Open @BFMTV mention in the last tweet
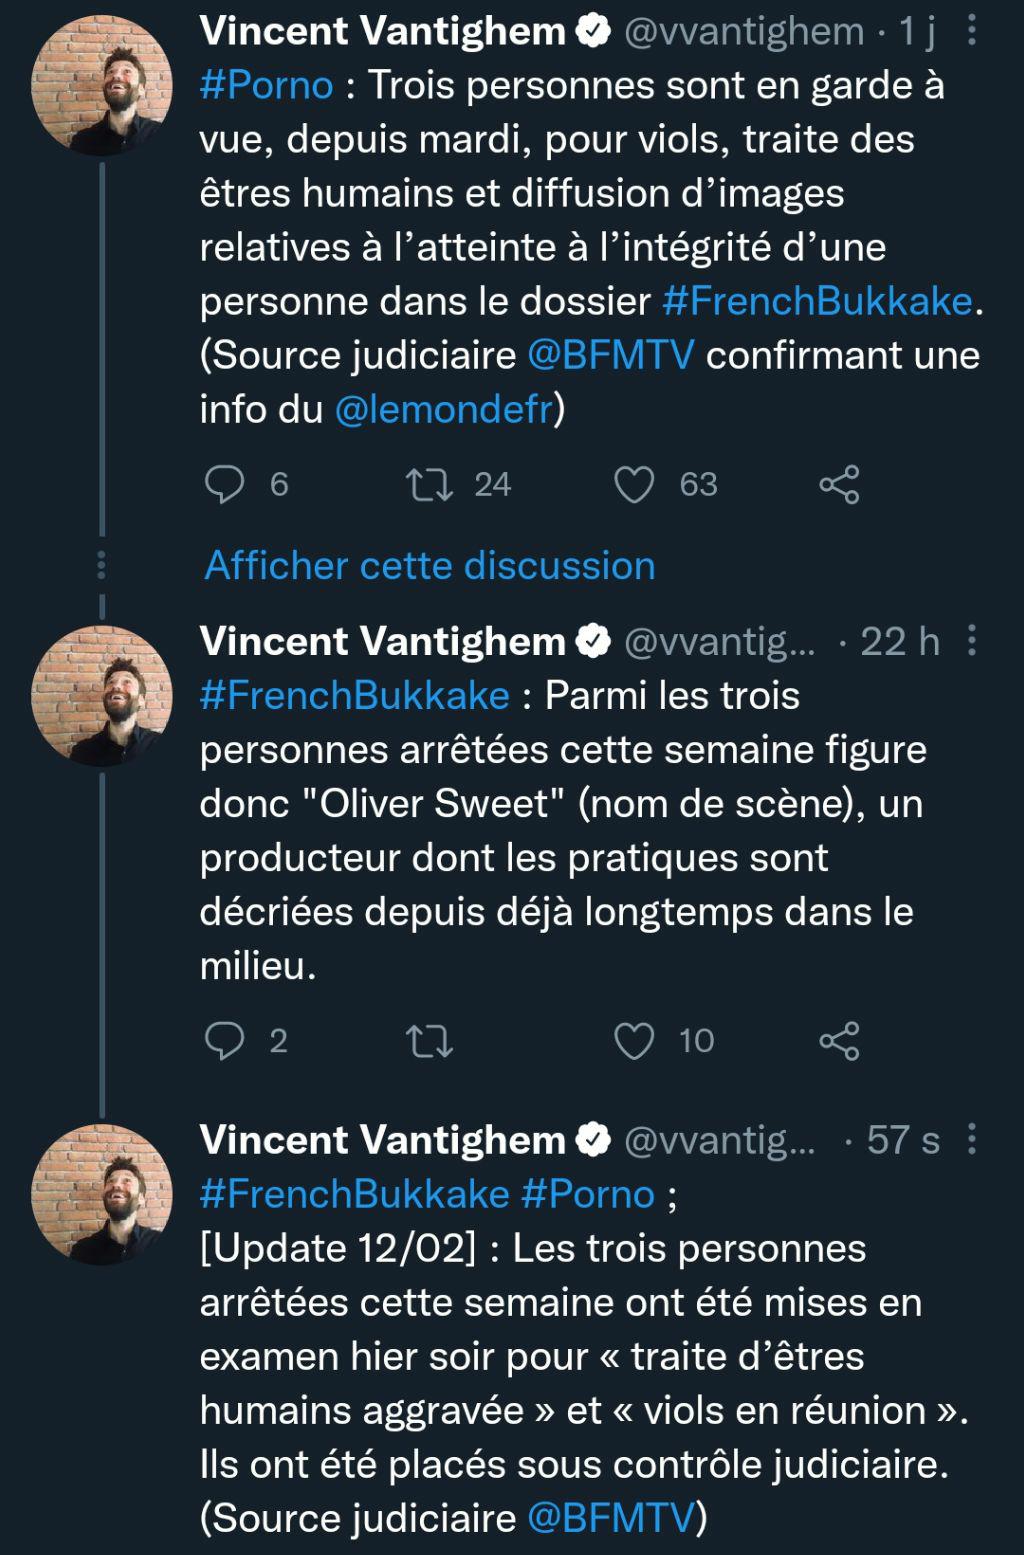Image resolution: width=1024 pixels, height=1555 pixels. click(x=610, y=1518)
